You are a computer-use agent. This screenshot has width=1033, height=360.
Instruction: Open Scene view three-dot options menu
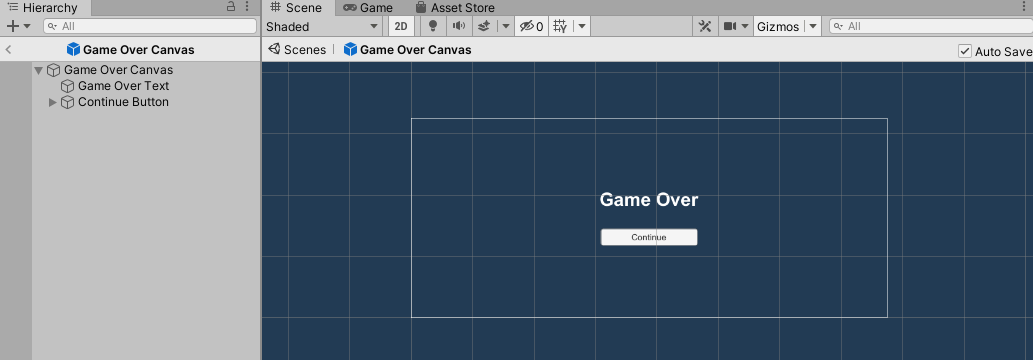pos(1023,7)
